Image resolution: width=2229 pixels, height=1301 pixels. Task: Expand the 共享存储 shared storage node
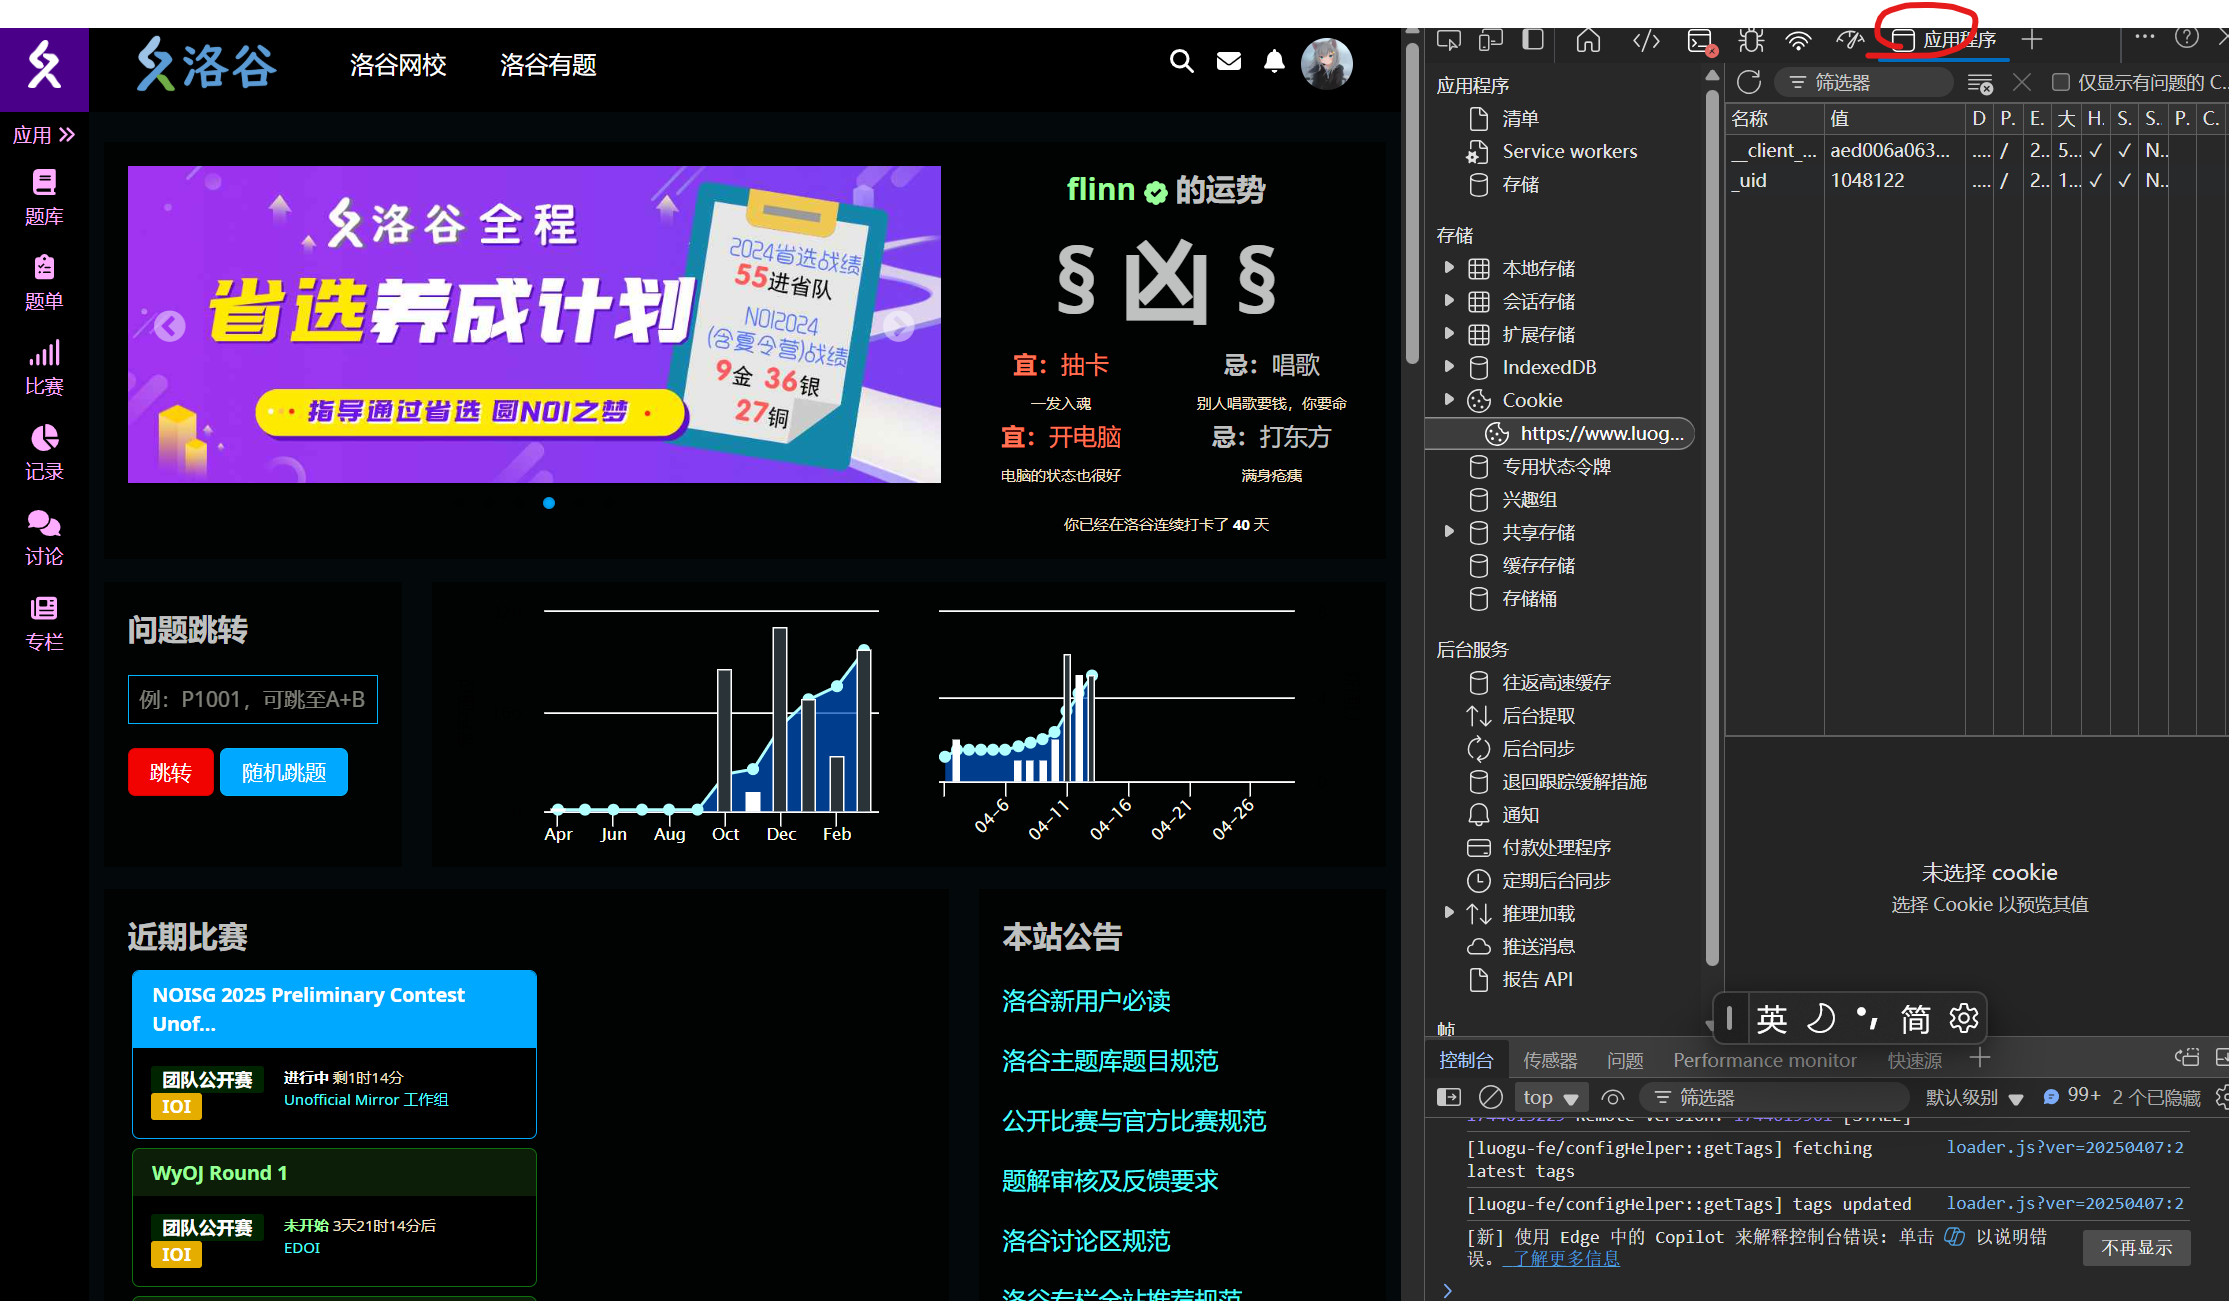(1449, 532)
